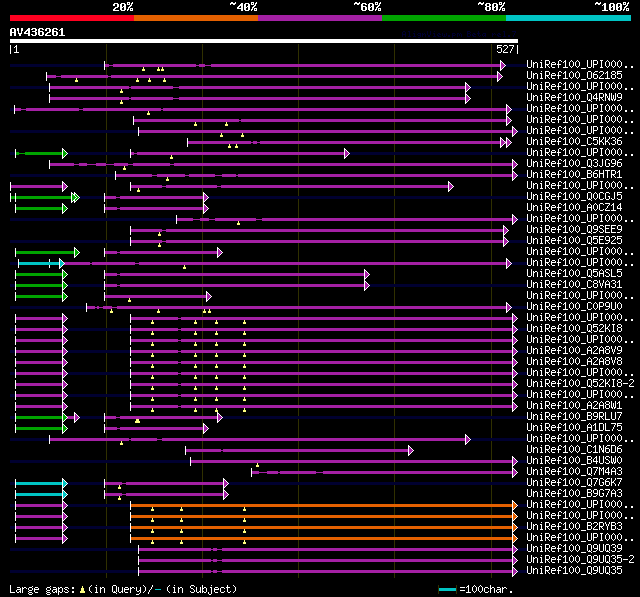
Task: Click the start position label 1
Action: point(16,49)
